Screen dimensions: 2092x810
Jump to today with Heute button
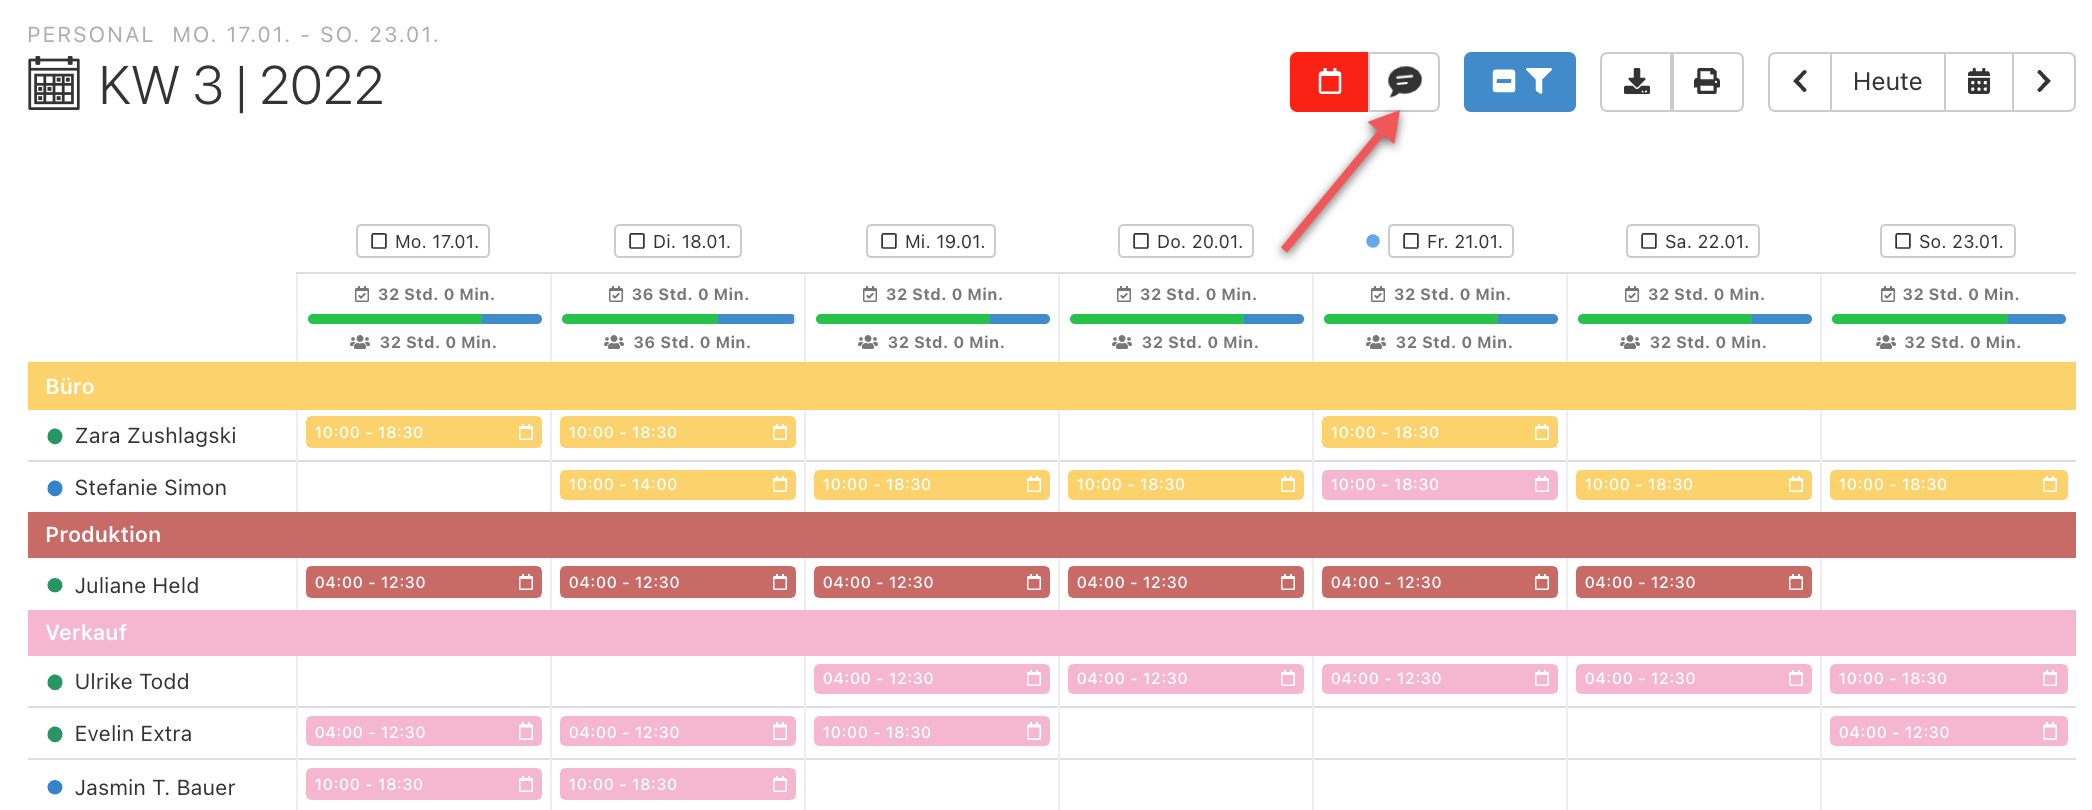point(1887,82)
